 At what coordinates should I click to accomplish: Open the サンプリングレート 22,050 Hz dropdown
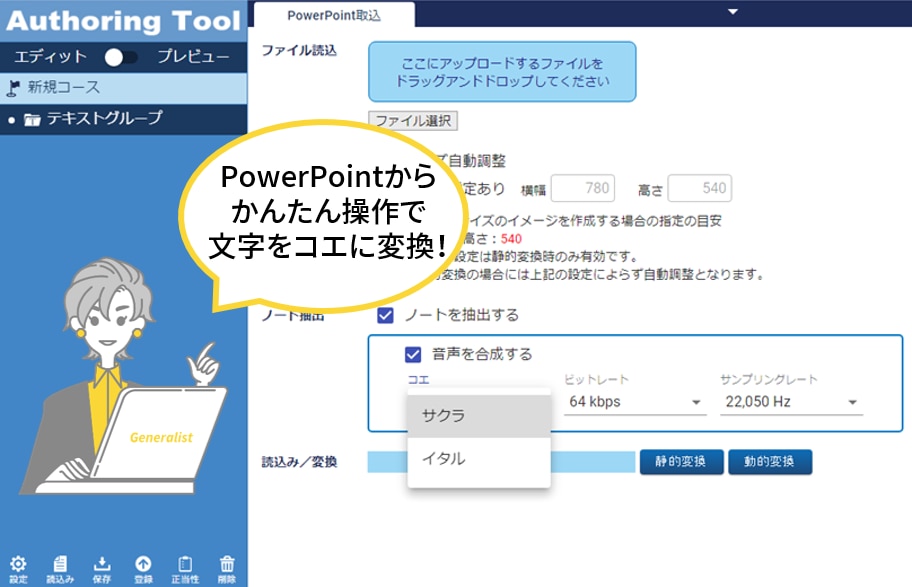point(791,402)
